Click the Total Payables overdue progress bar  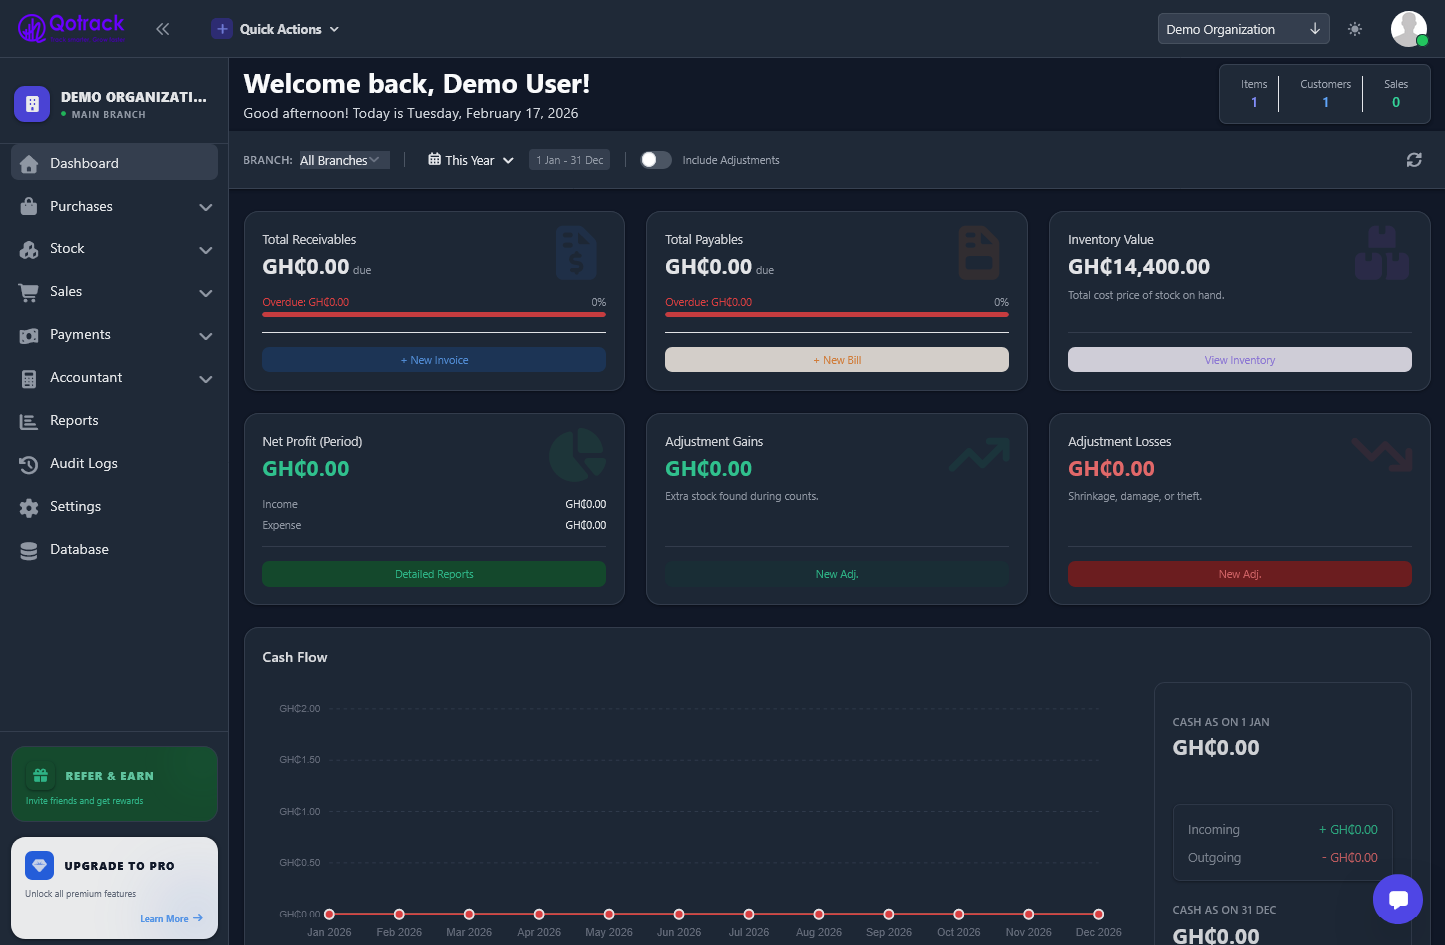pyautogui.click(x=837, y=314)
